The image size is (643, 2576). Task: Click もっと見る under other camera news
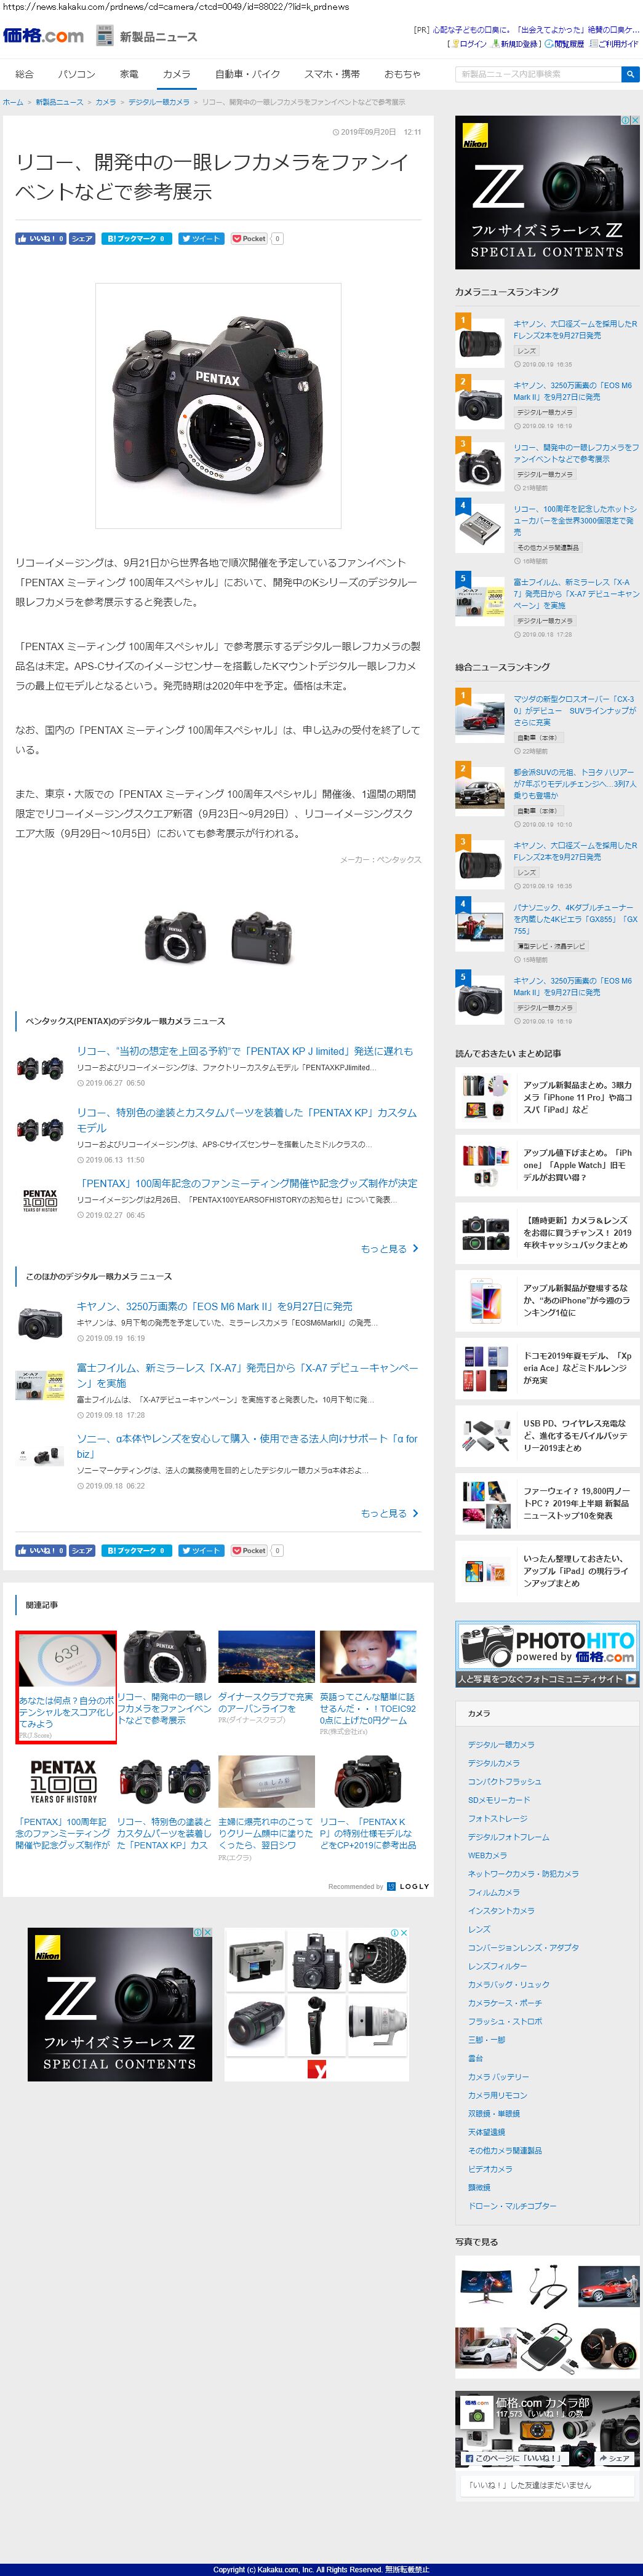(x=389, y=1513)
